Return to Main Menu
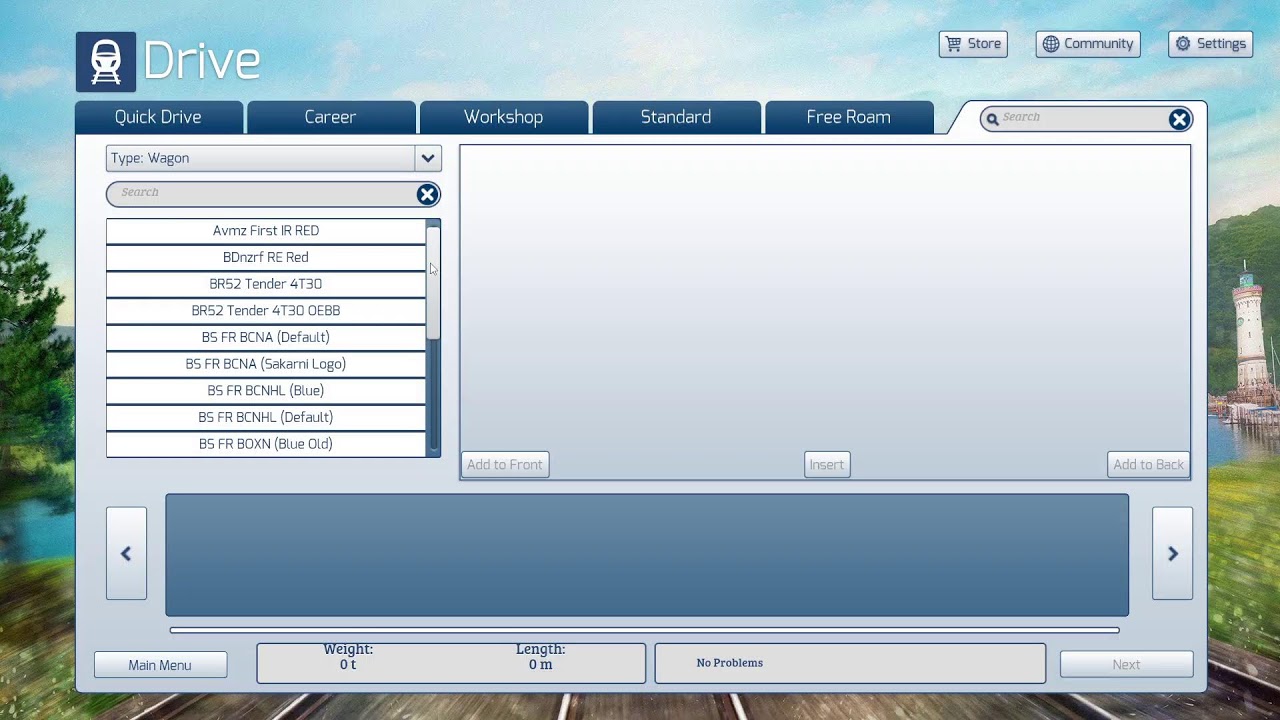1280x720 pixels. click(x=160, y=665)
